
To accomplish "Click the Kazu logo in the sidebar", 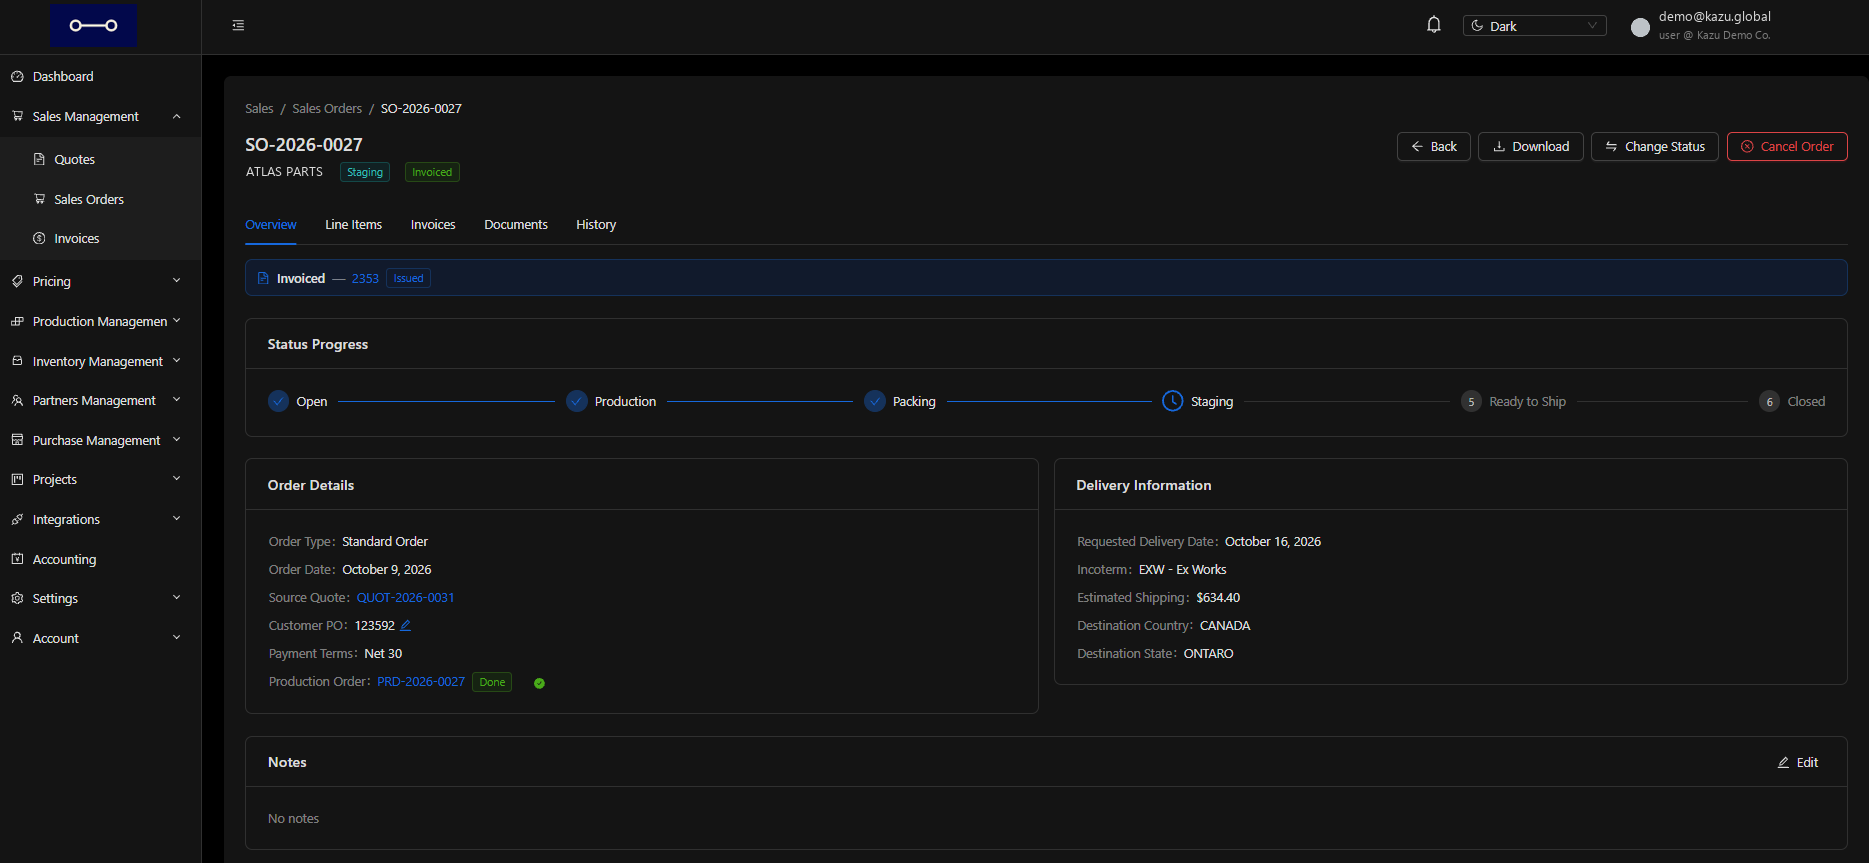I will 93,25.
